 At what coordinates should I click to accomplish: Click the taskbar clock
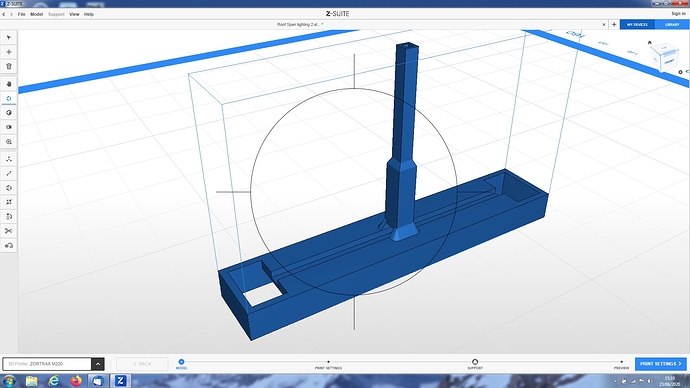[669, 381]
